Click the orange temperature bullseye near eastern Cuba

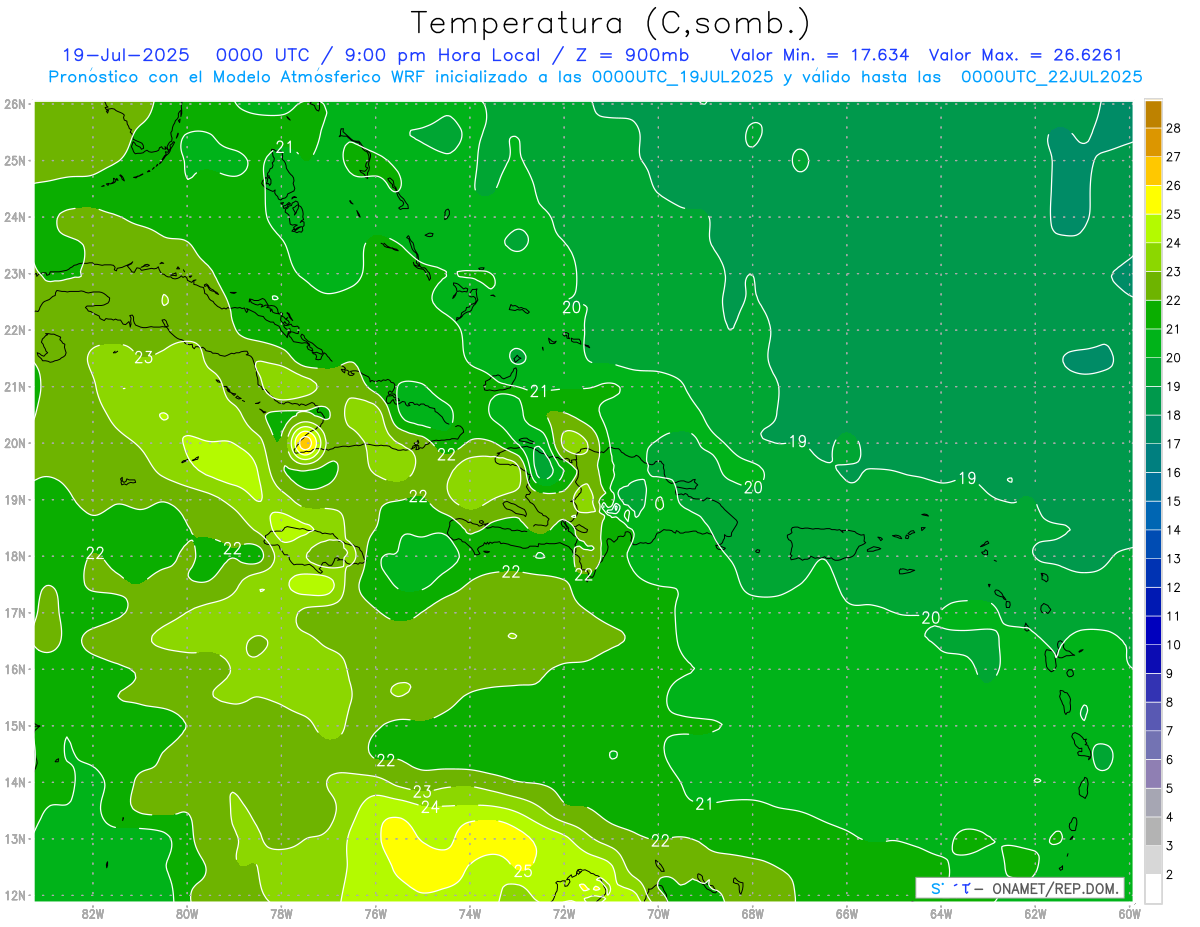coord(306,441)
